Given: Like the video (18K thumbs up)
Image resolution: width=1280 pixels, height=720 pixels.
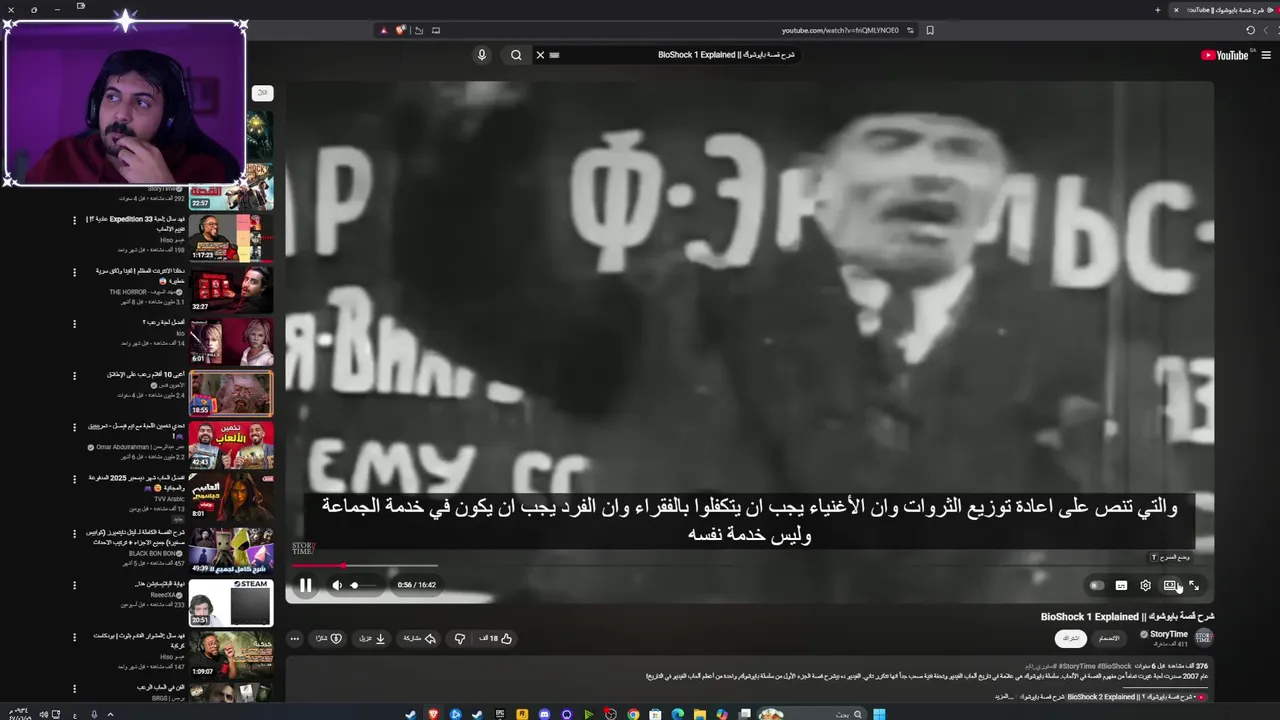Looking at the screenshot, I should [x=497, y=638].
